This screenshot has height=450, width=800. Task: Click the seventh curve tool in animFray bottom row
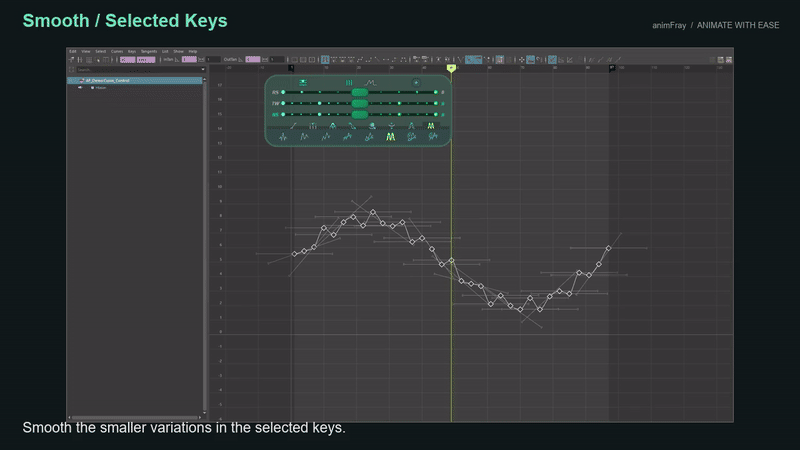(x=412, y=137)
